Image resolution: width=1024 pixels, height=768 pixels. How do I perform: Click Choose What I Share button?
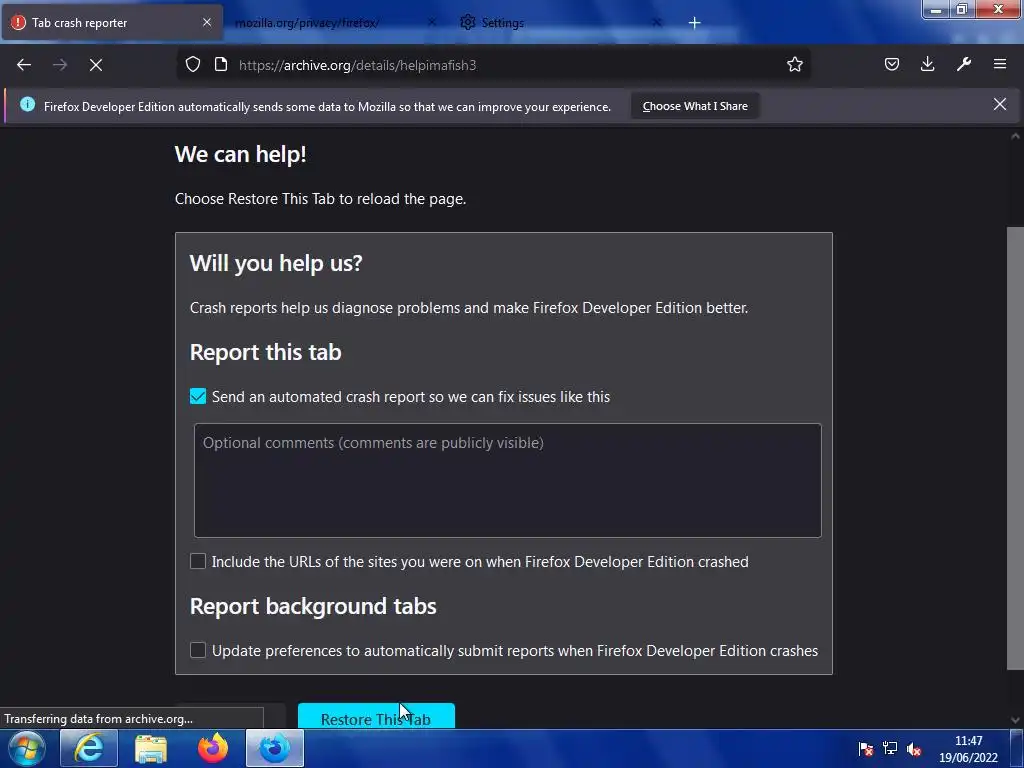tap(695, 106)
